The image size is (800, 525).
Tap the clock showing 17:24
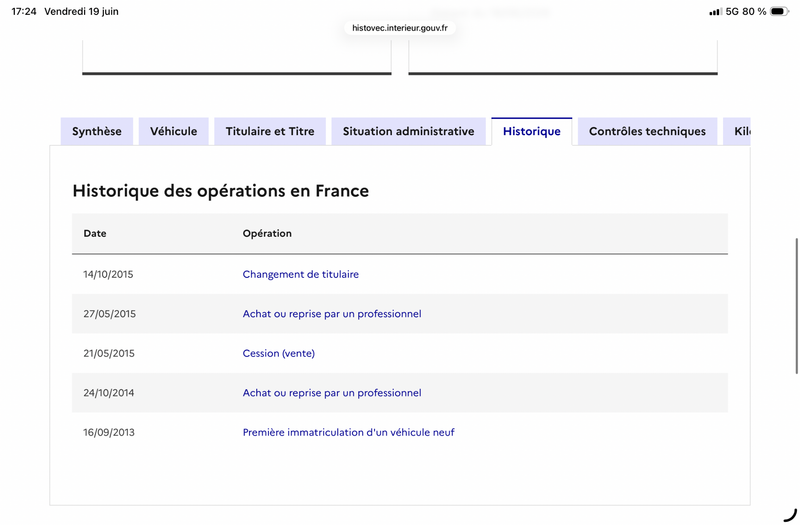coord(24,11)
